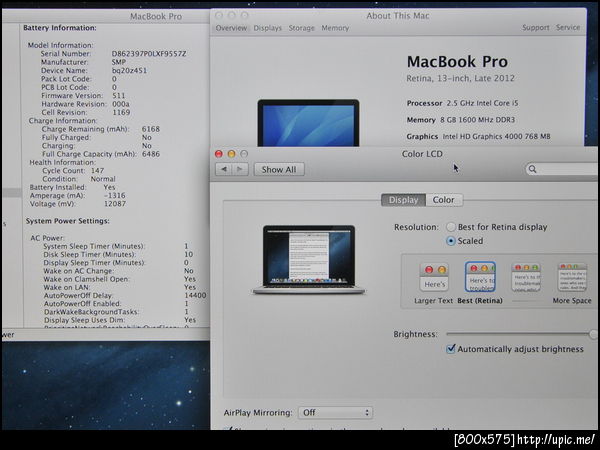
Task: Select the Device Name value bq20z451
Action: click(x=129, y=70)
